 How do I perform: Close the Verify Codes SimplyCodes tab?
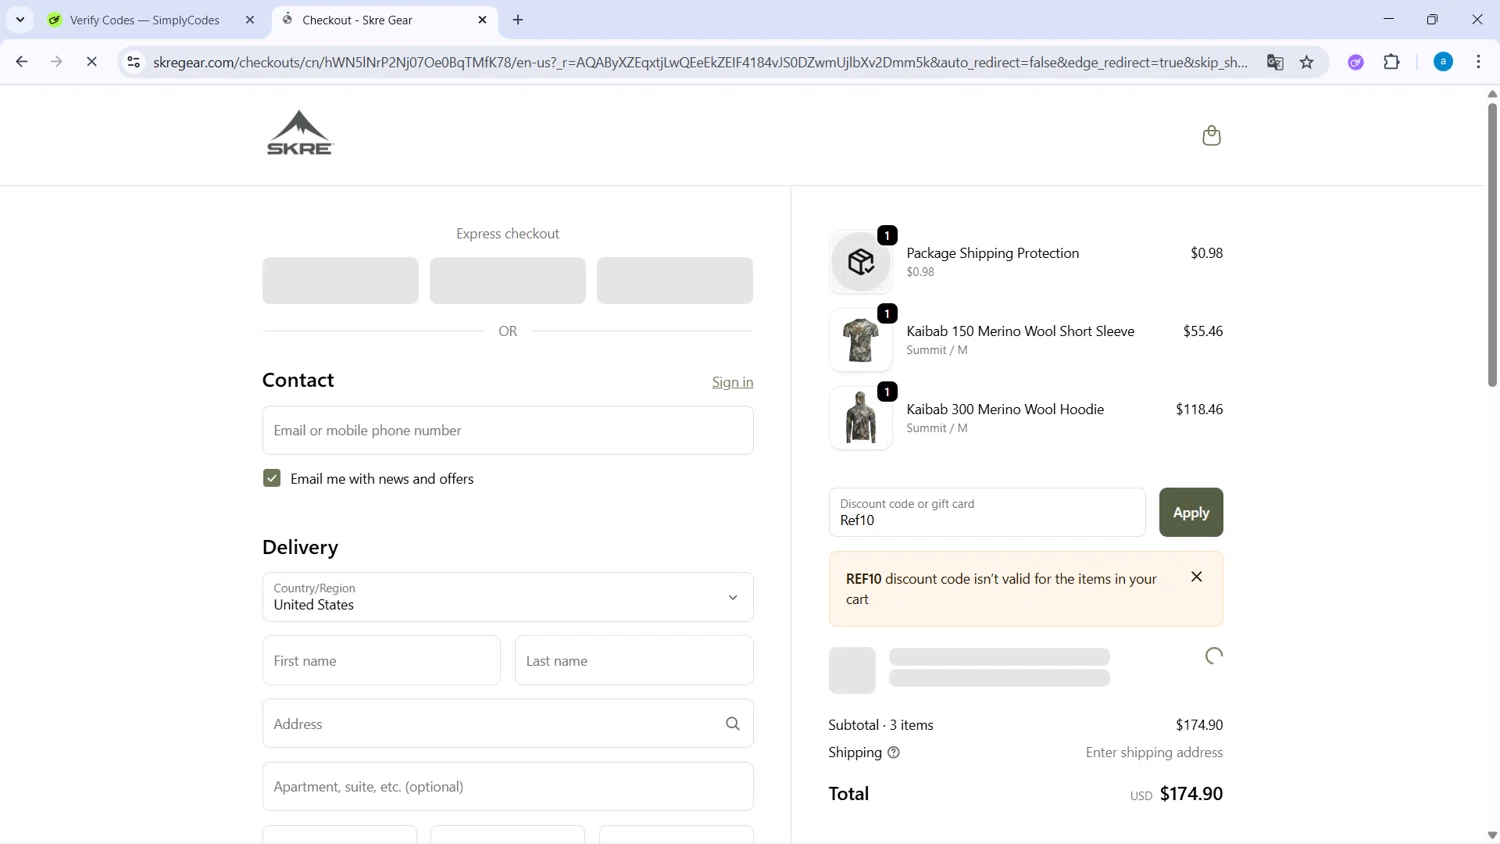[x=250, y=20]
